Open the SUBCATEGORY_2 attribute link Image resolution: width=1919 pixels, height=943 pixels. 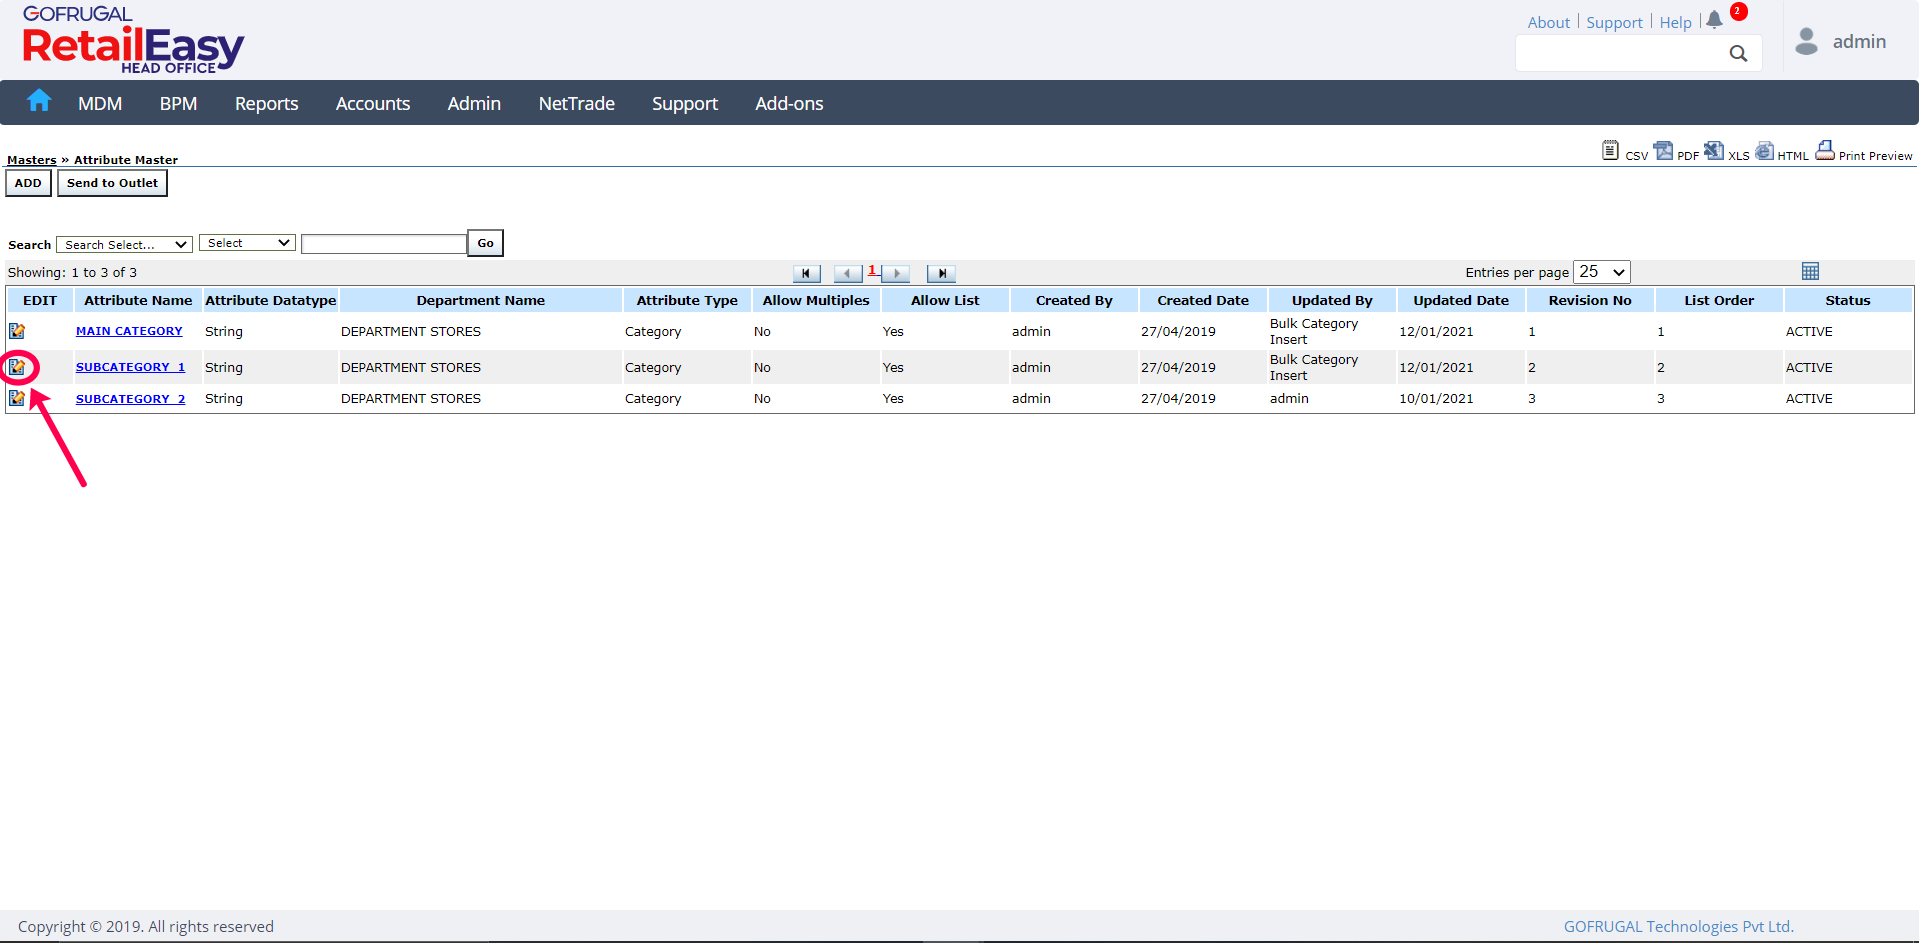[x=130, y=398]
